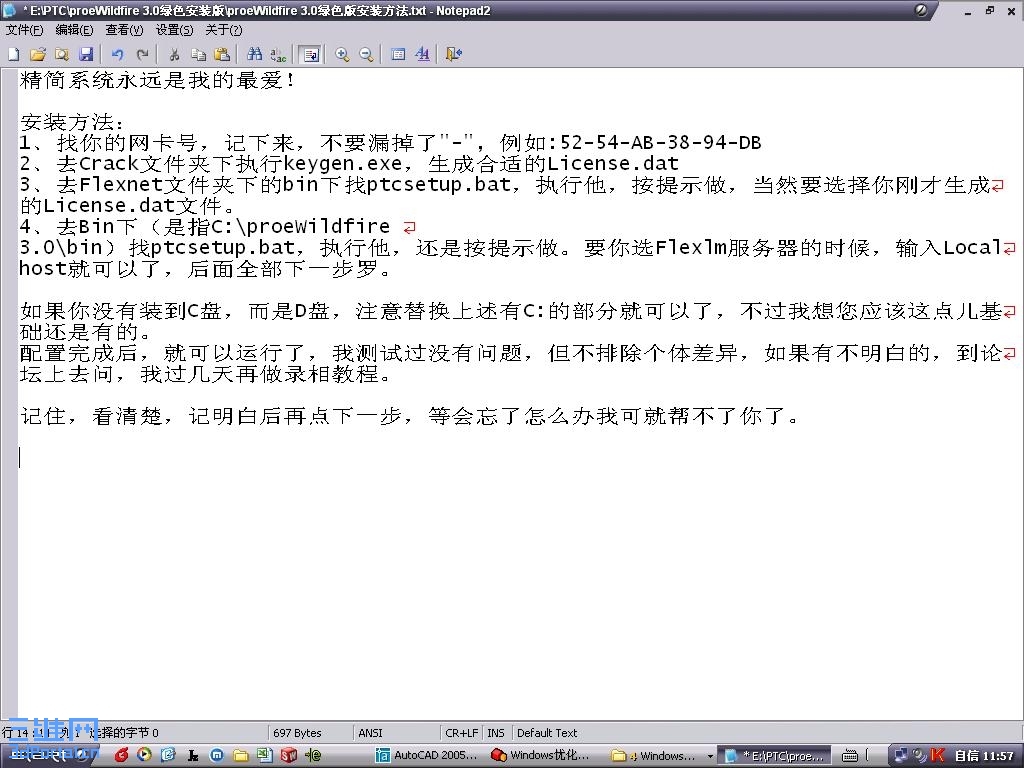Click the red K tray icon
This screenshot has width=1024, height=768.
tap(938, 756)
